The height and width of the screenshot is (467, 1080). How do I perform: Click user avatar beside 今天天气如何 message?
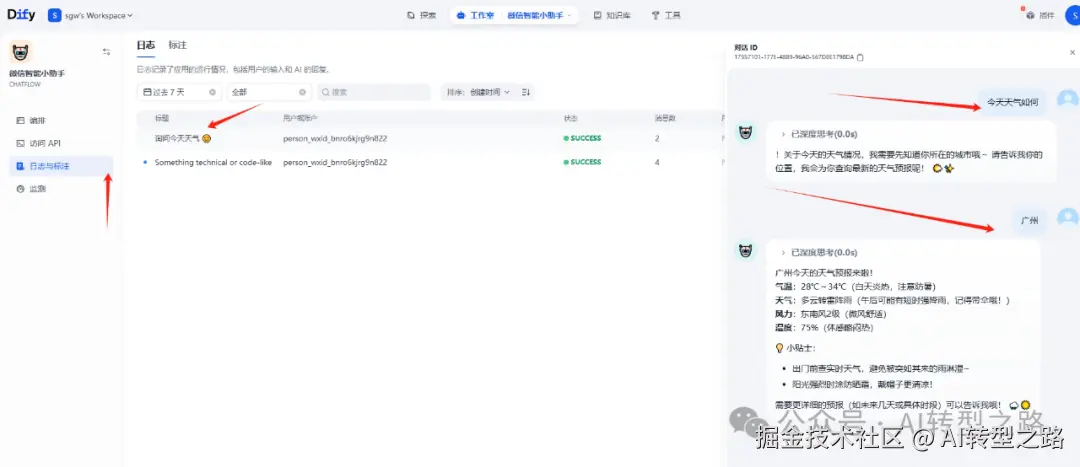pyautogui.click(x=1068, y=101)
